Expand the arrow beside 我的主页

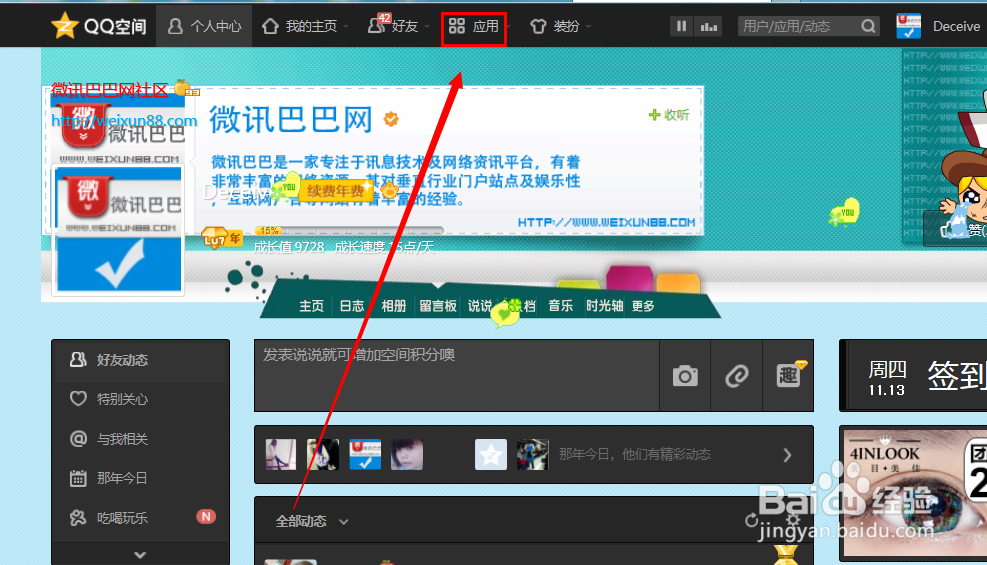[346, 27]
